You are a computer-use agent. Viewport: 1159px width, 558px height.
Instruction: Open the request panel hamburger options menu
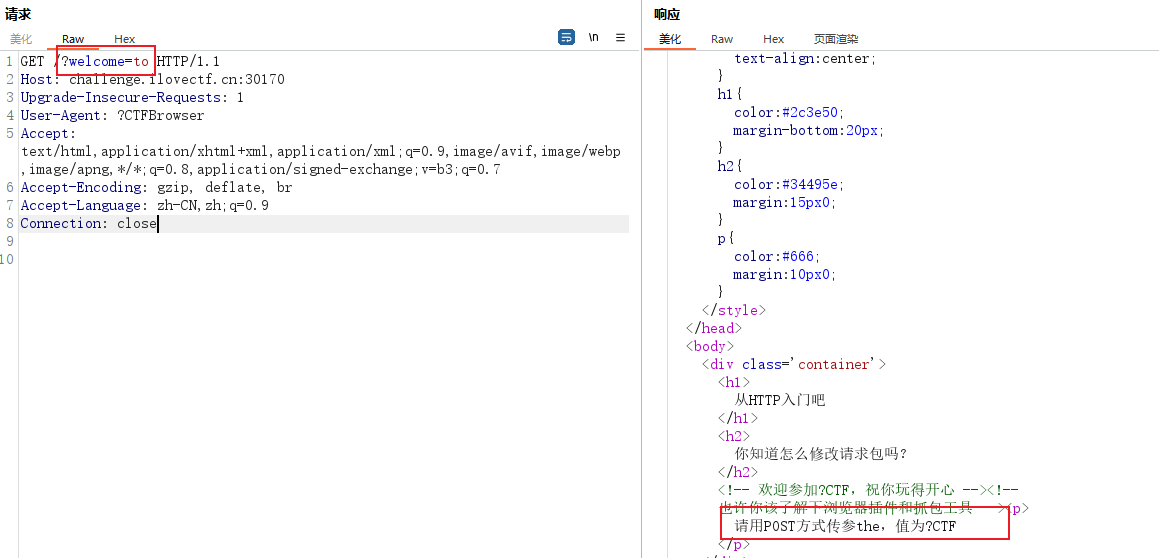621,37
